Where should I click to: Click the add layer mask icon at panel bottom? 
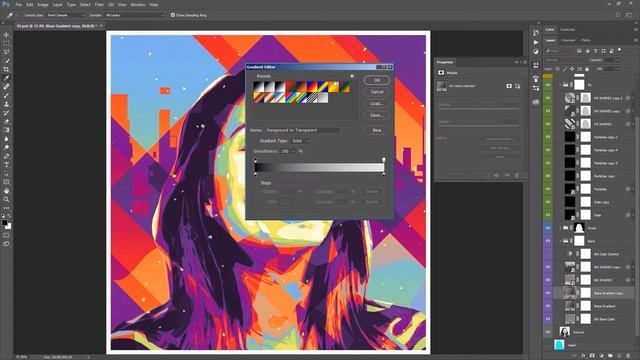(x=592, y=356)
